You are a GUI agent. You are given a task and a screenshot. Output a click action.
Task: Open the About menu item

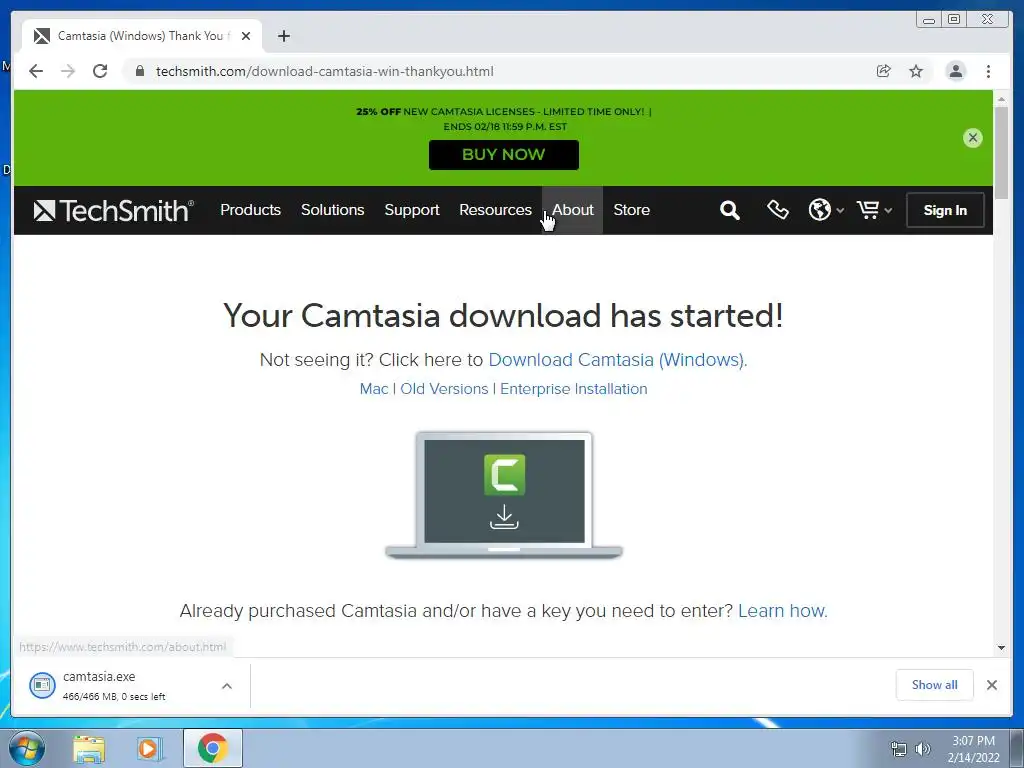coord(573,210)
